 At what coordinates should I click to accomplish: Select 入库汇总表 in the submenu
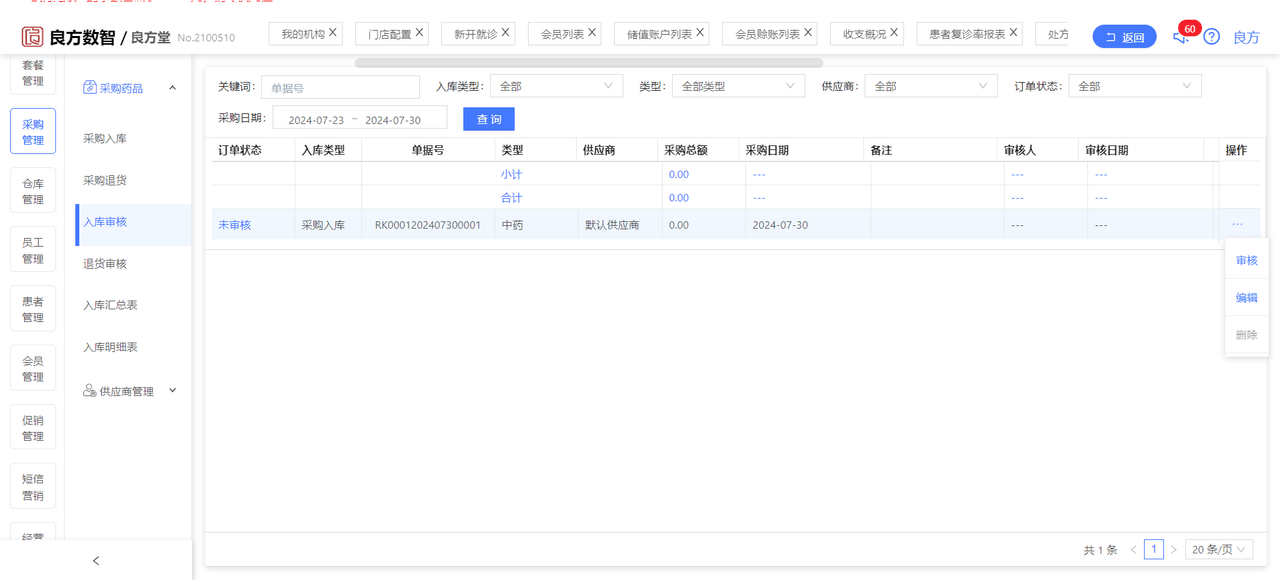click(x=110, y=305)
